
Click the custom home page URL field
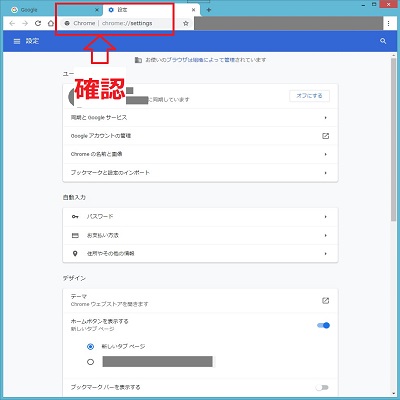tap(157, 362)
